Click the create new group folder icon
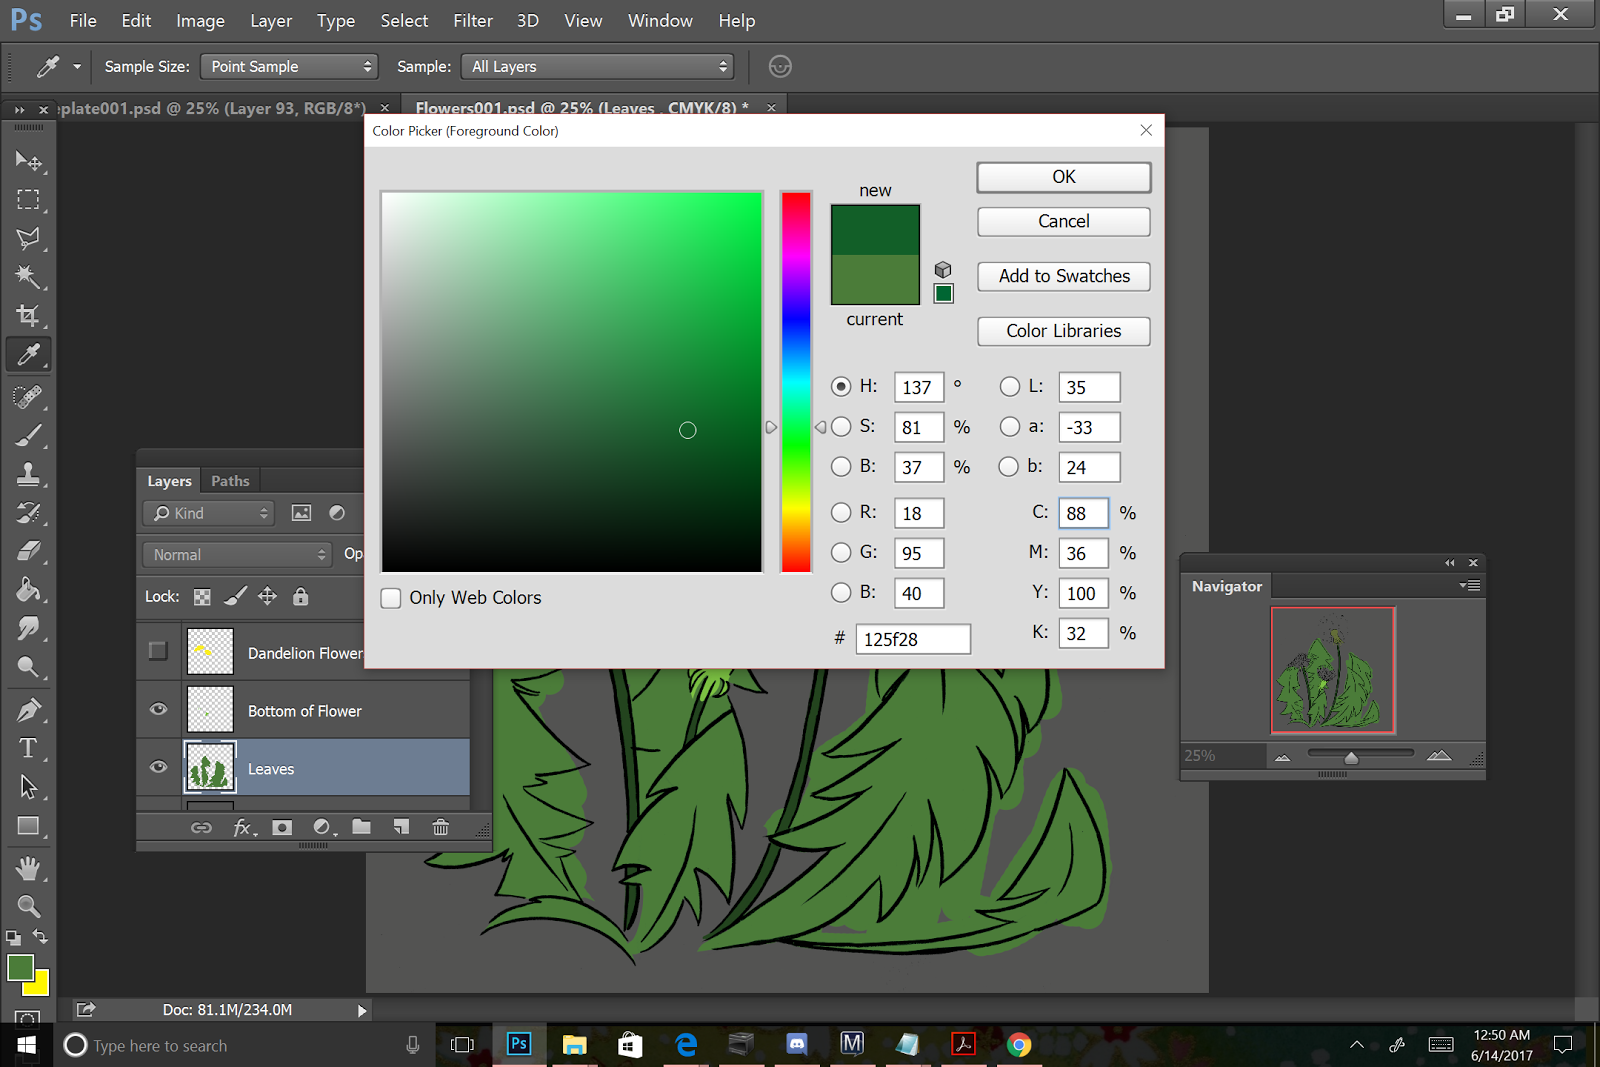 (x=361, y=827)
